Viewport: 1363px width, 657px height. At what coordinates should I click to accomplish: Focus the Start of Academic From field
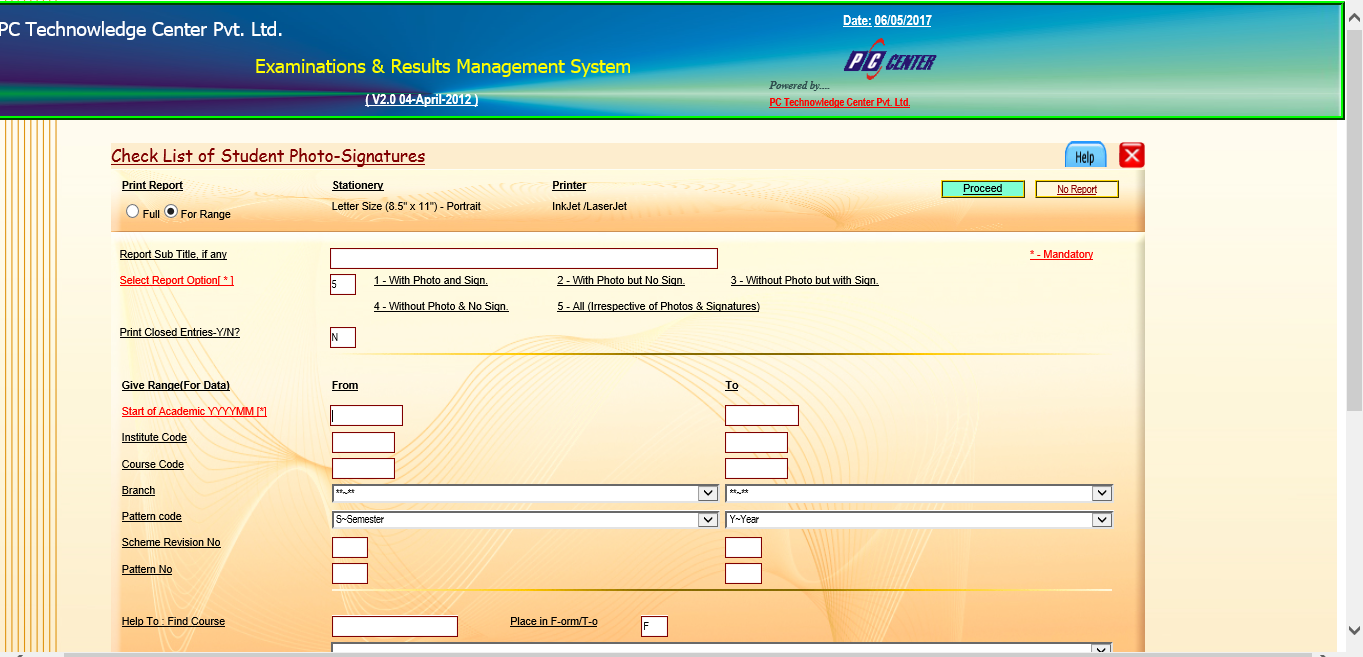(366, 415)
